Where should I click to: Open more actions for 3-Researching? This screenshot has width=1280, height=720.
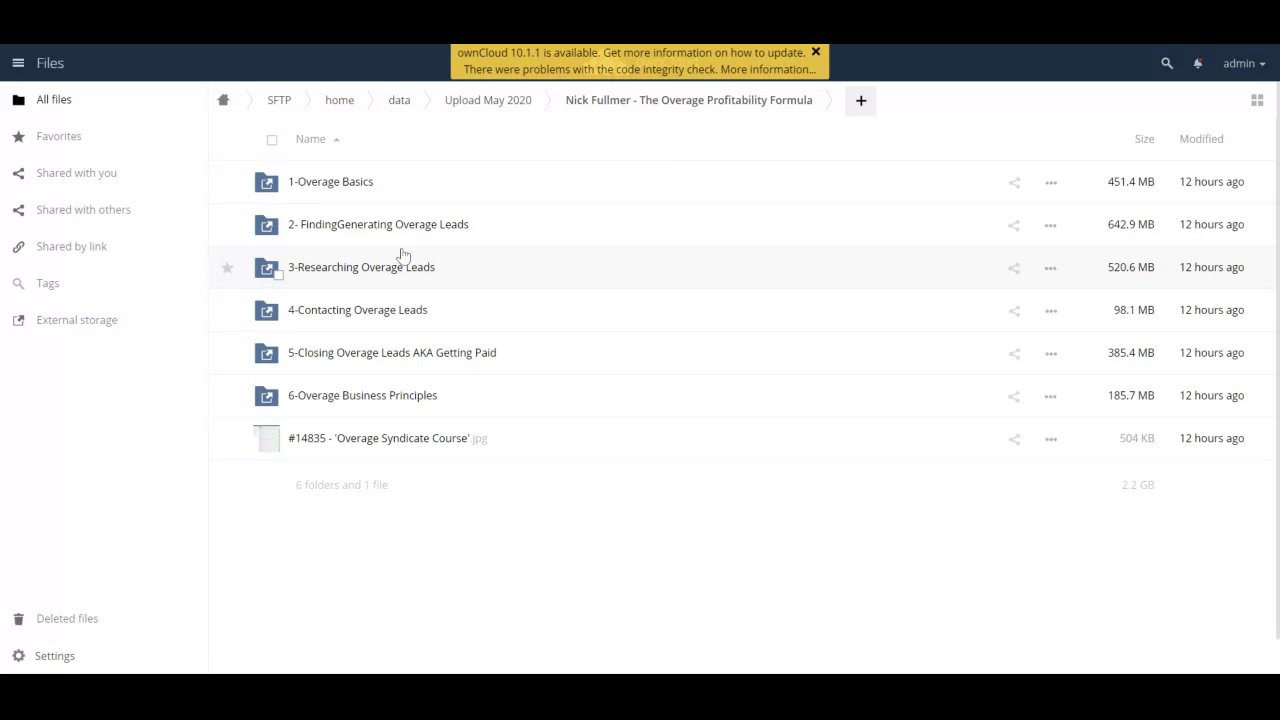pos(1050,268)
